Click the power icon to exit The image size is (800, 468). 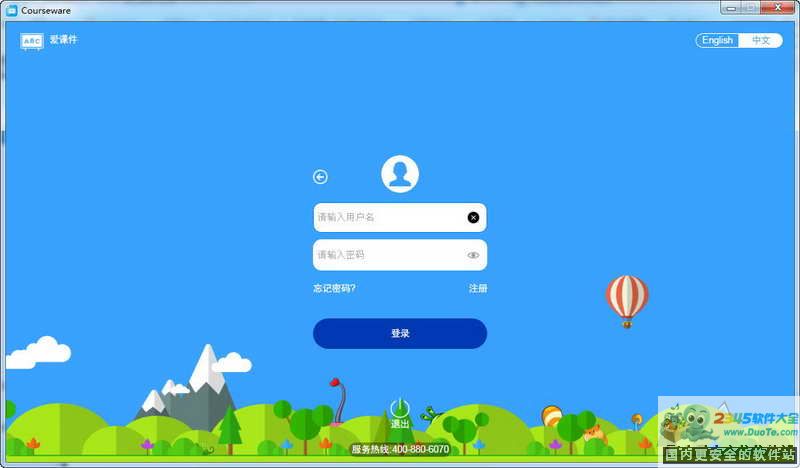click(400, 407)
